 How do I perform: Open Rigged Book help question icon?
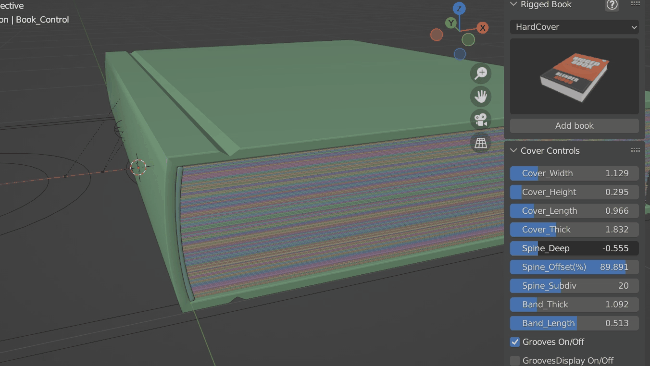point(612,5)
